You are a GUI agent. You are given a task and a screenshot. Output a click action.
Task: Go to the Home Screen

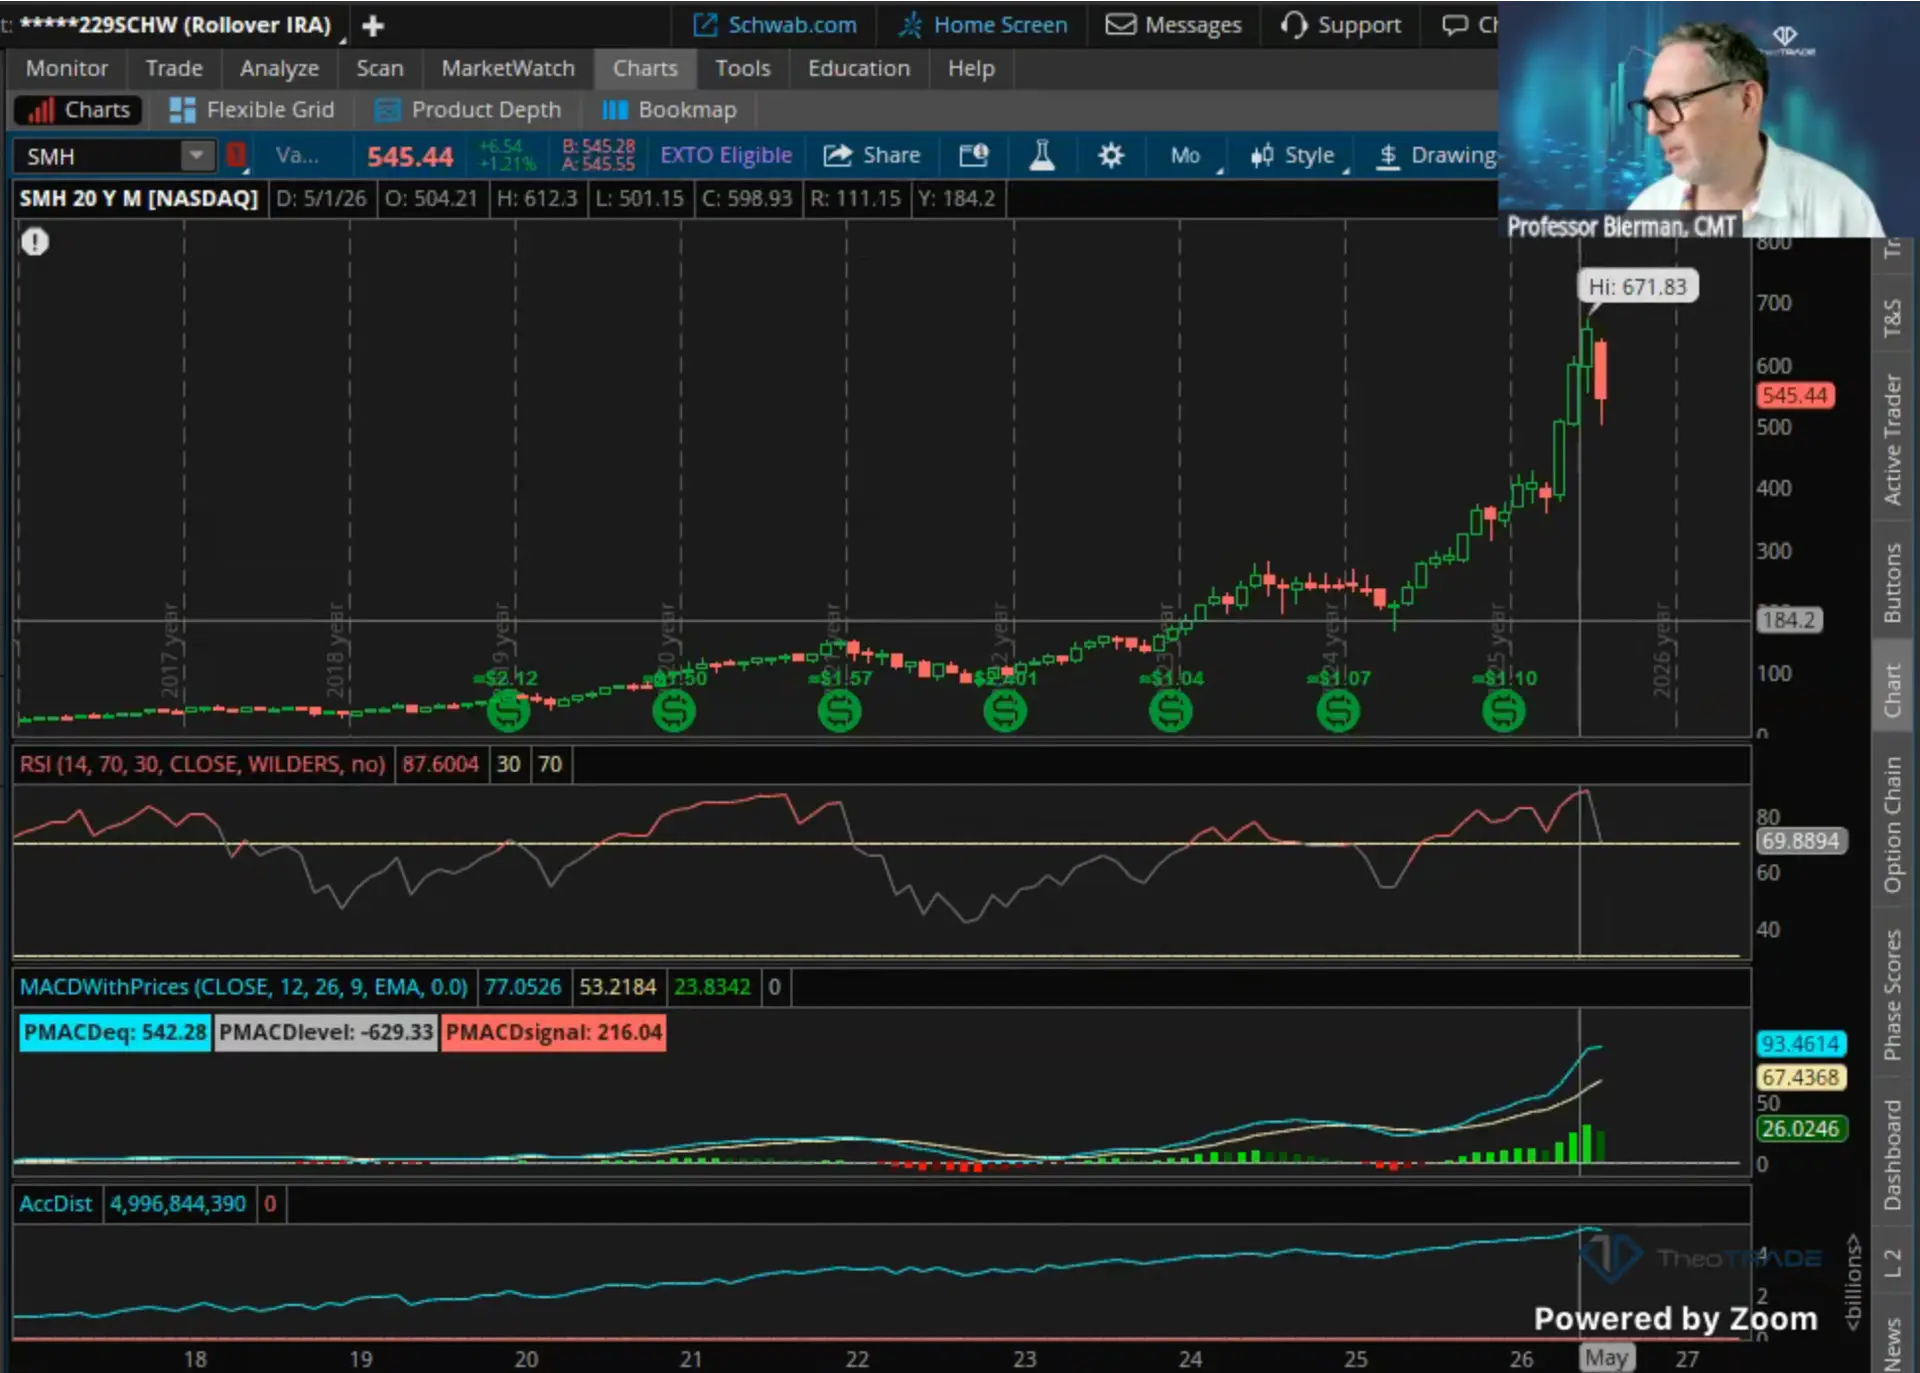(983, 25)
